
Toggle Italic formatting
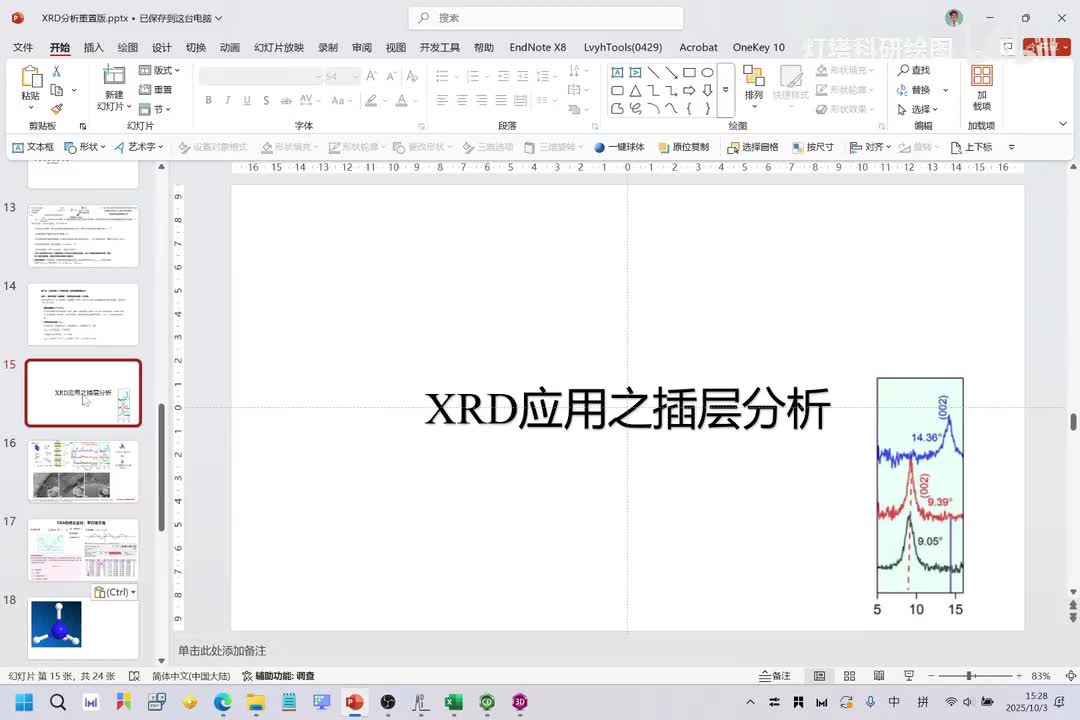click(227, 101)
